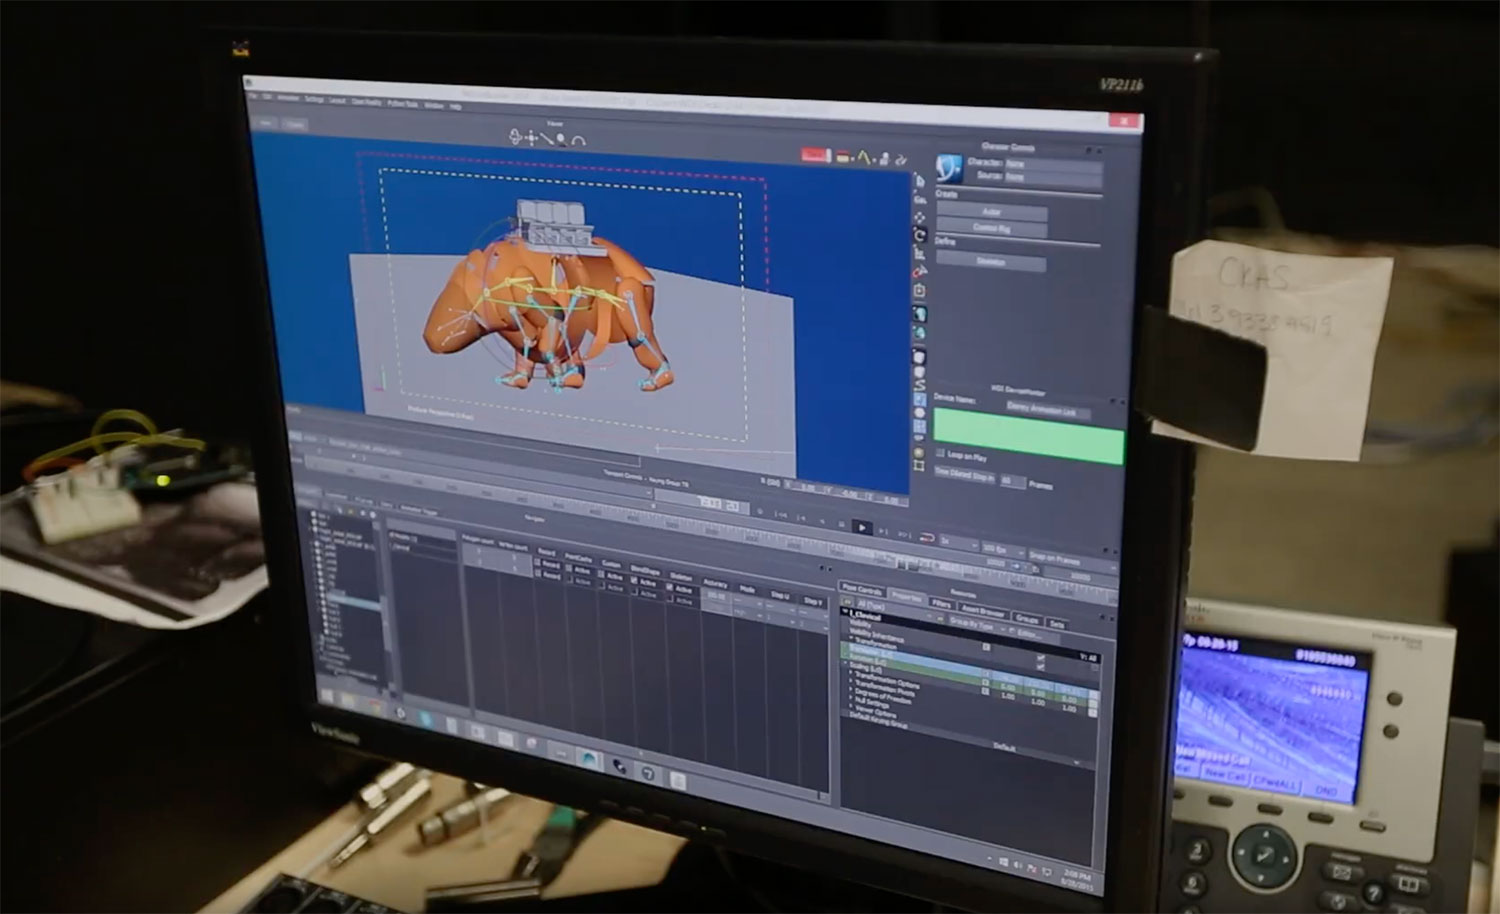Image resolution: width=1500 pixels, height=914 pixels.
Task: Open the File menu
Action: [253, 96]
